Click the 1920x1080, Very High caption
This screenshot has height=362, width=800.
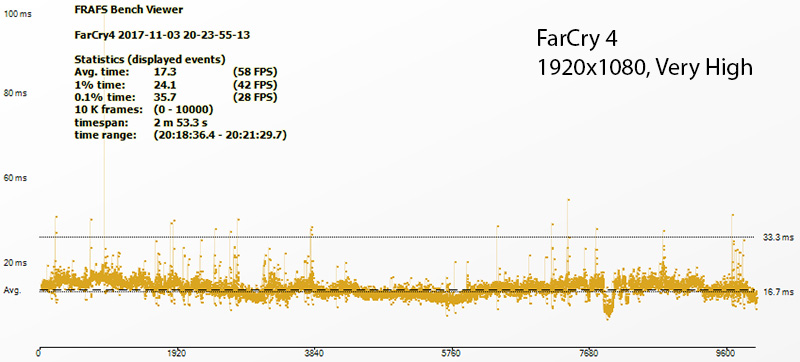pyautogui.click(x=644, y=67)
